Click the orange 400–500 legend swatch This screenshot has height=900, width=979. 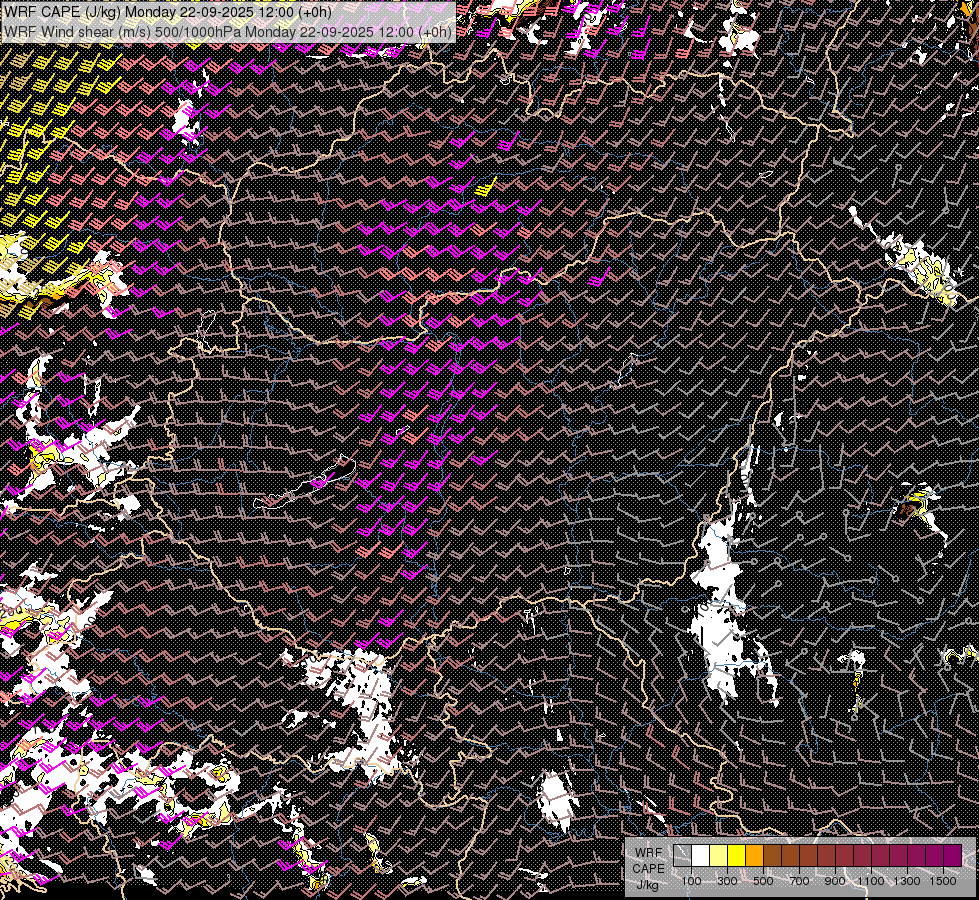point(754,856)
